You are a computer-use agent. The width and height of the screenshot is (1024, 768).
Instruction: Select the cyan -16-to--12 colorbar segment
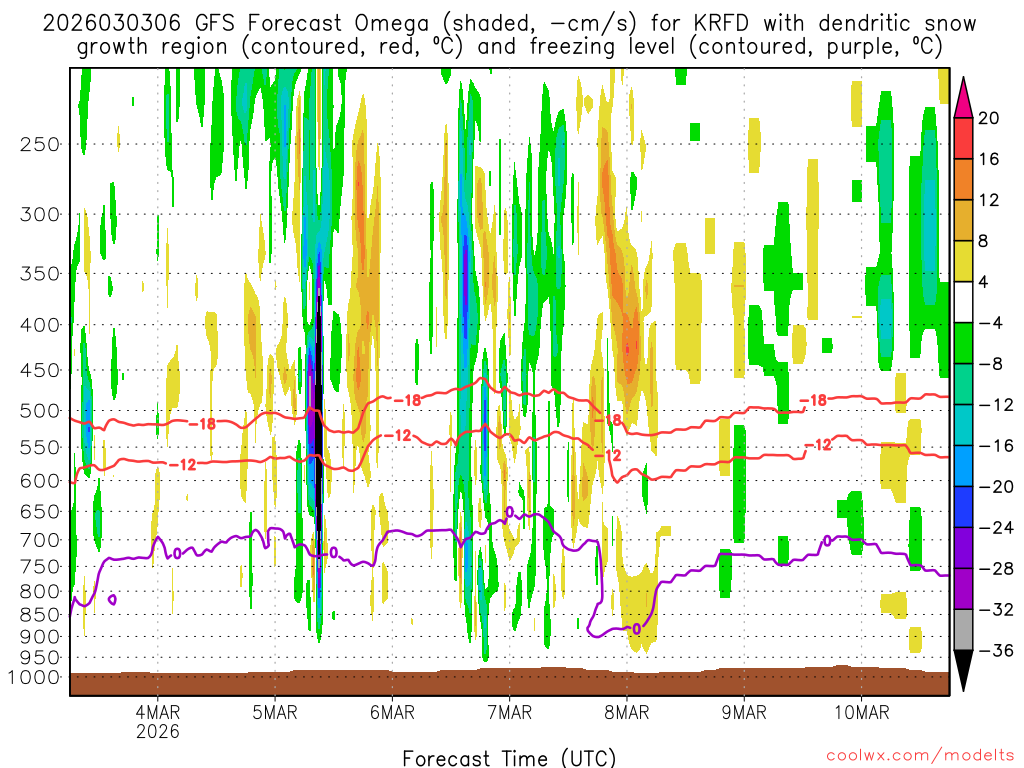tap(963, 425)
